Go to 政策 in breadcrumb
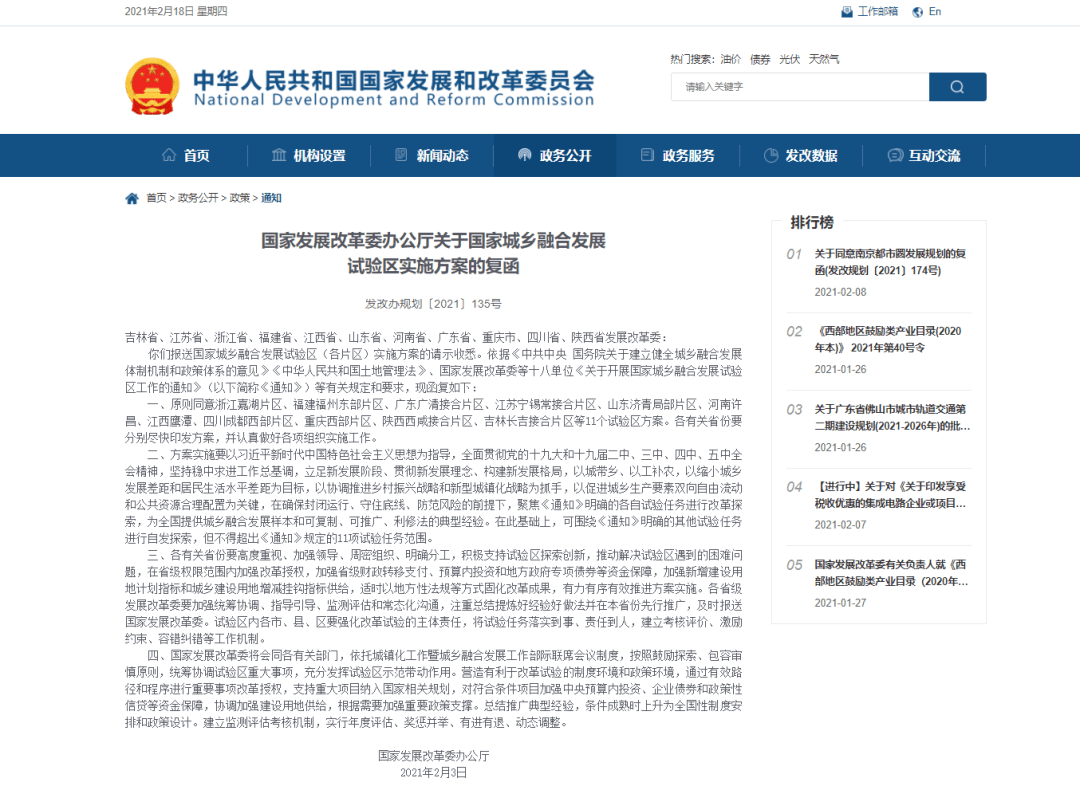The width and height of the screenshot is (1080, 786). coord(239,198)
